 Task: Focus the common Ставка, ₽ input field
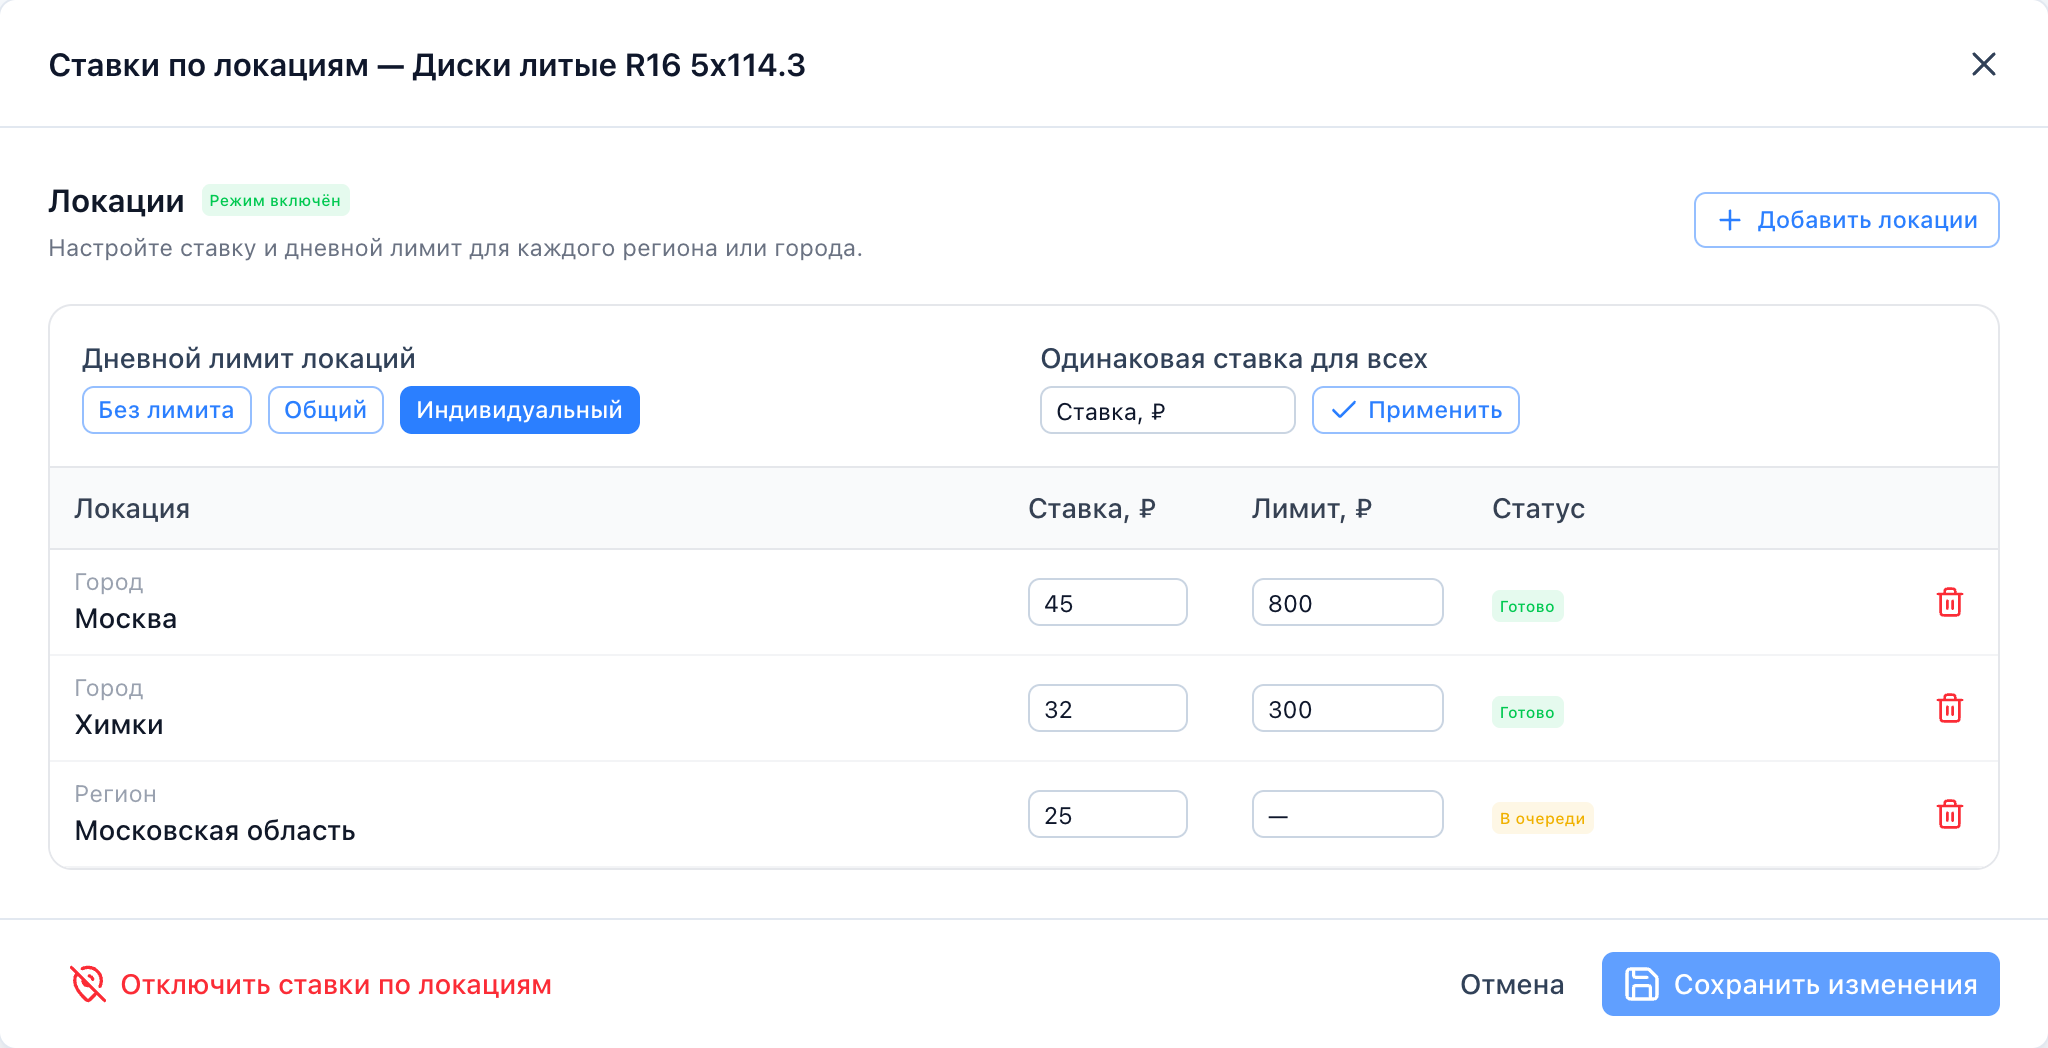[x=1167, y=411]
